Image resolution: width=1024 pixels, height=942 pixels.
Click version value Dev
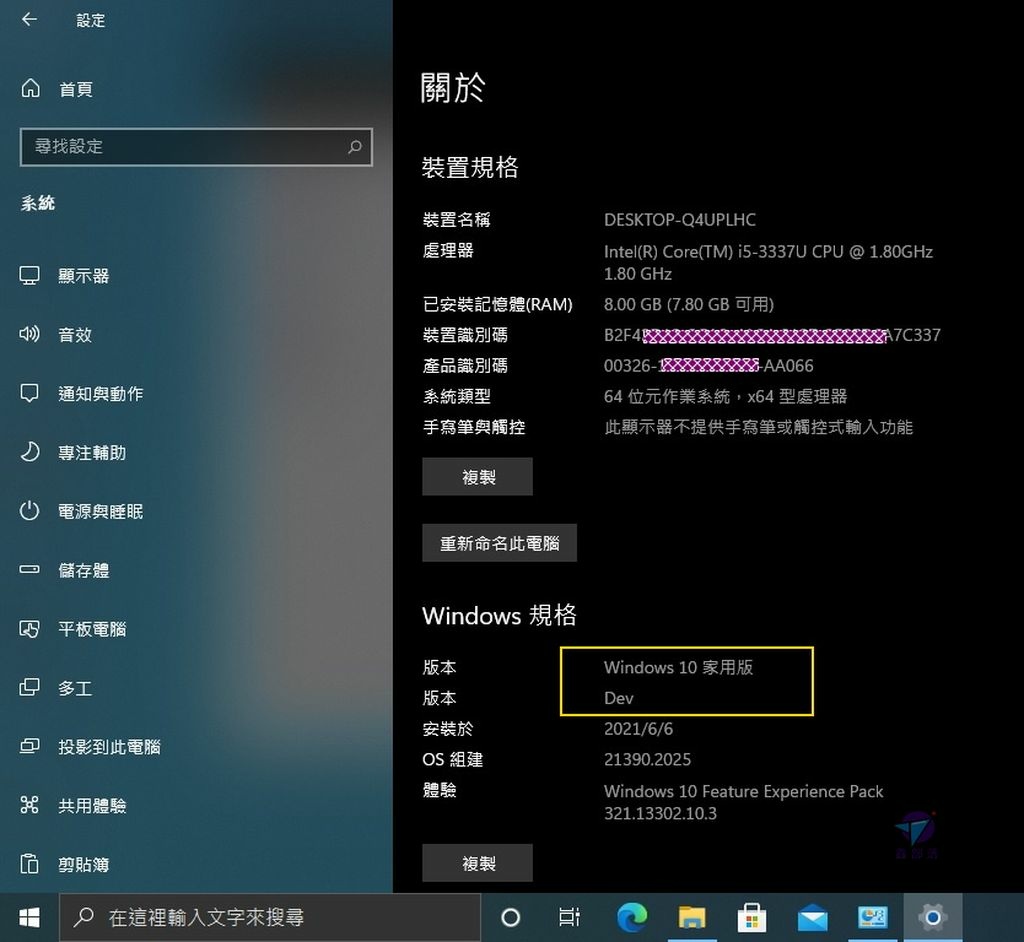618,698
